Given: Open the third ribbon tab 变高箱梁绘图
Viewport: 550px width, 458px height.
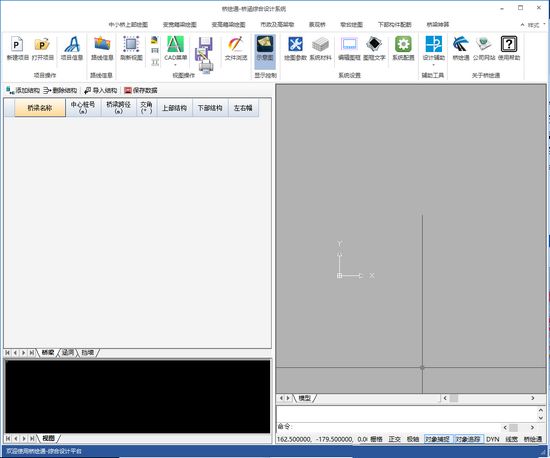Looking at the screenshot, I should 228,25.
